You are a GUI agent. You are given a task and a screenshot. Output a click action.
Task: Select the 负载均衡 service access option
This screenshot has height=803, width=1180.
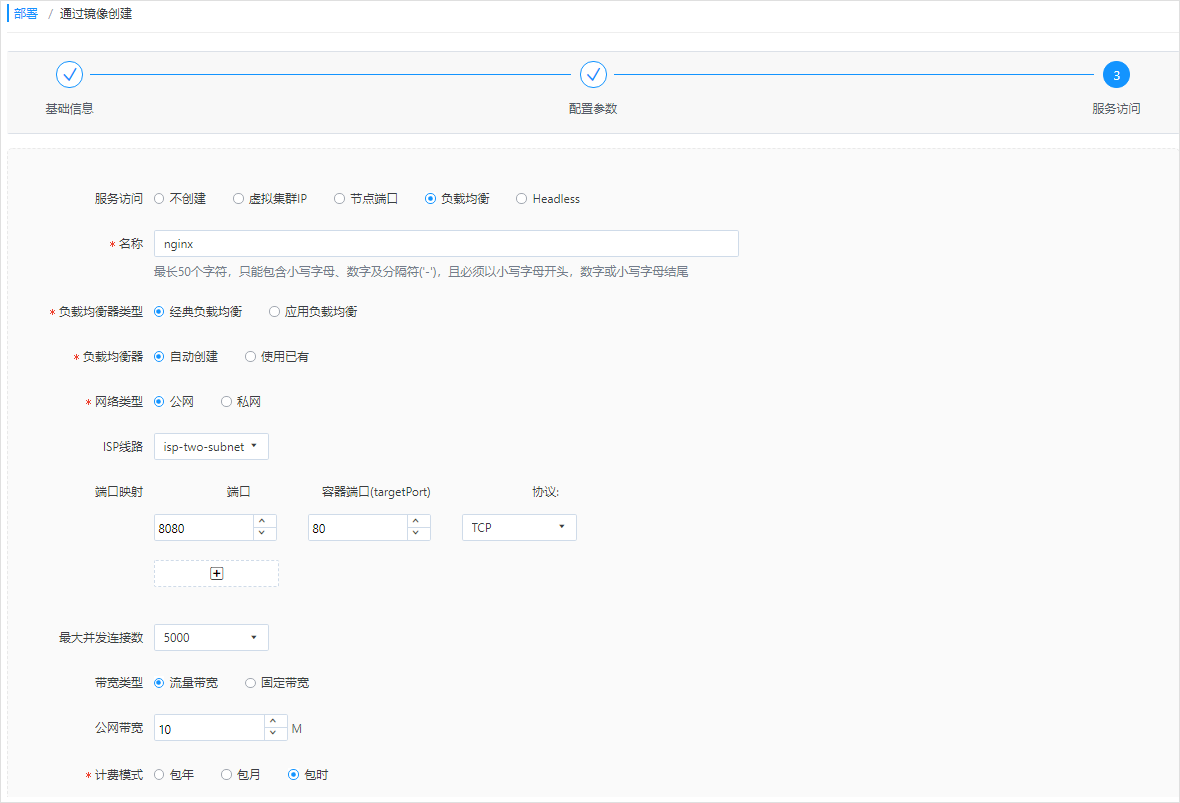pyautogui.click(x=430, y=199)
